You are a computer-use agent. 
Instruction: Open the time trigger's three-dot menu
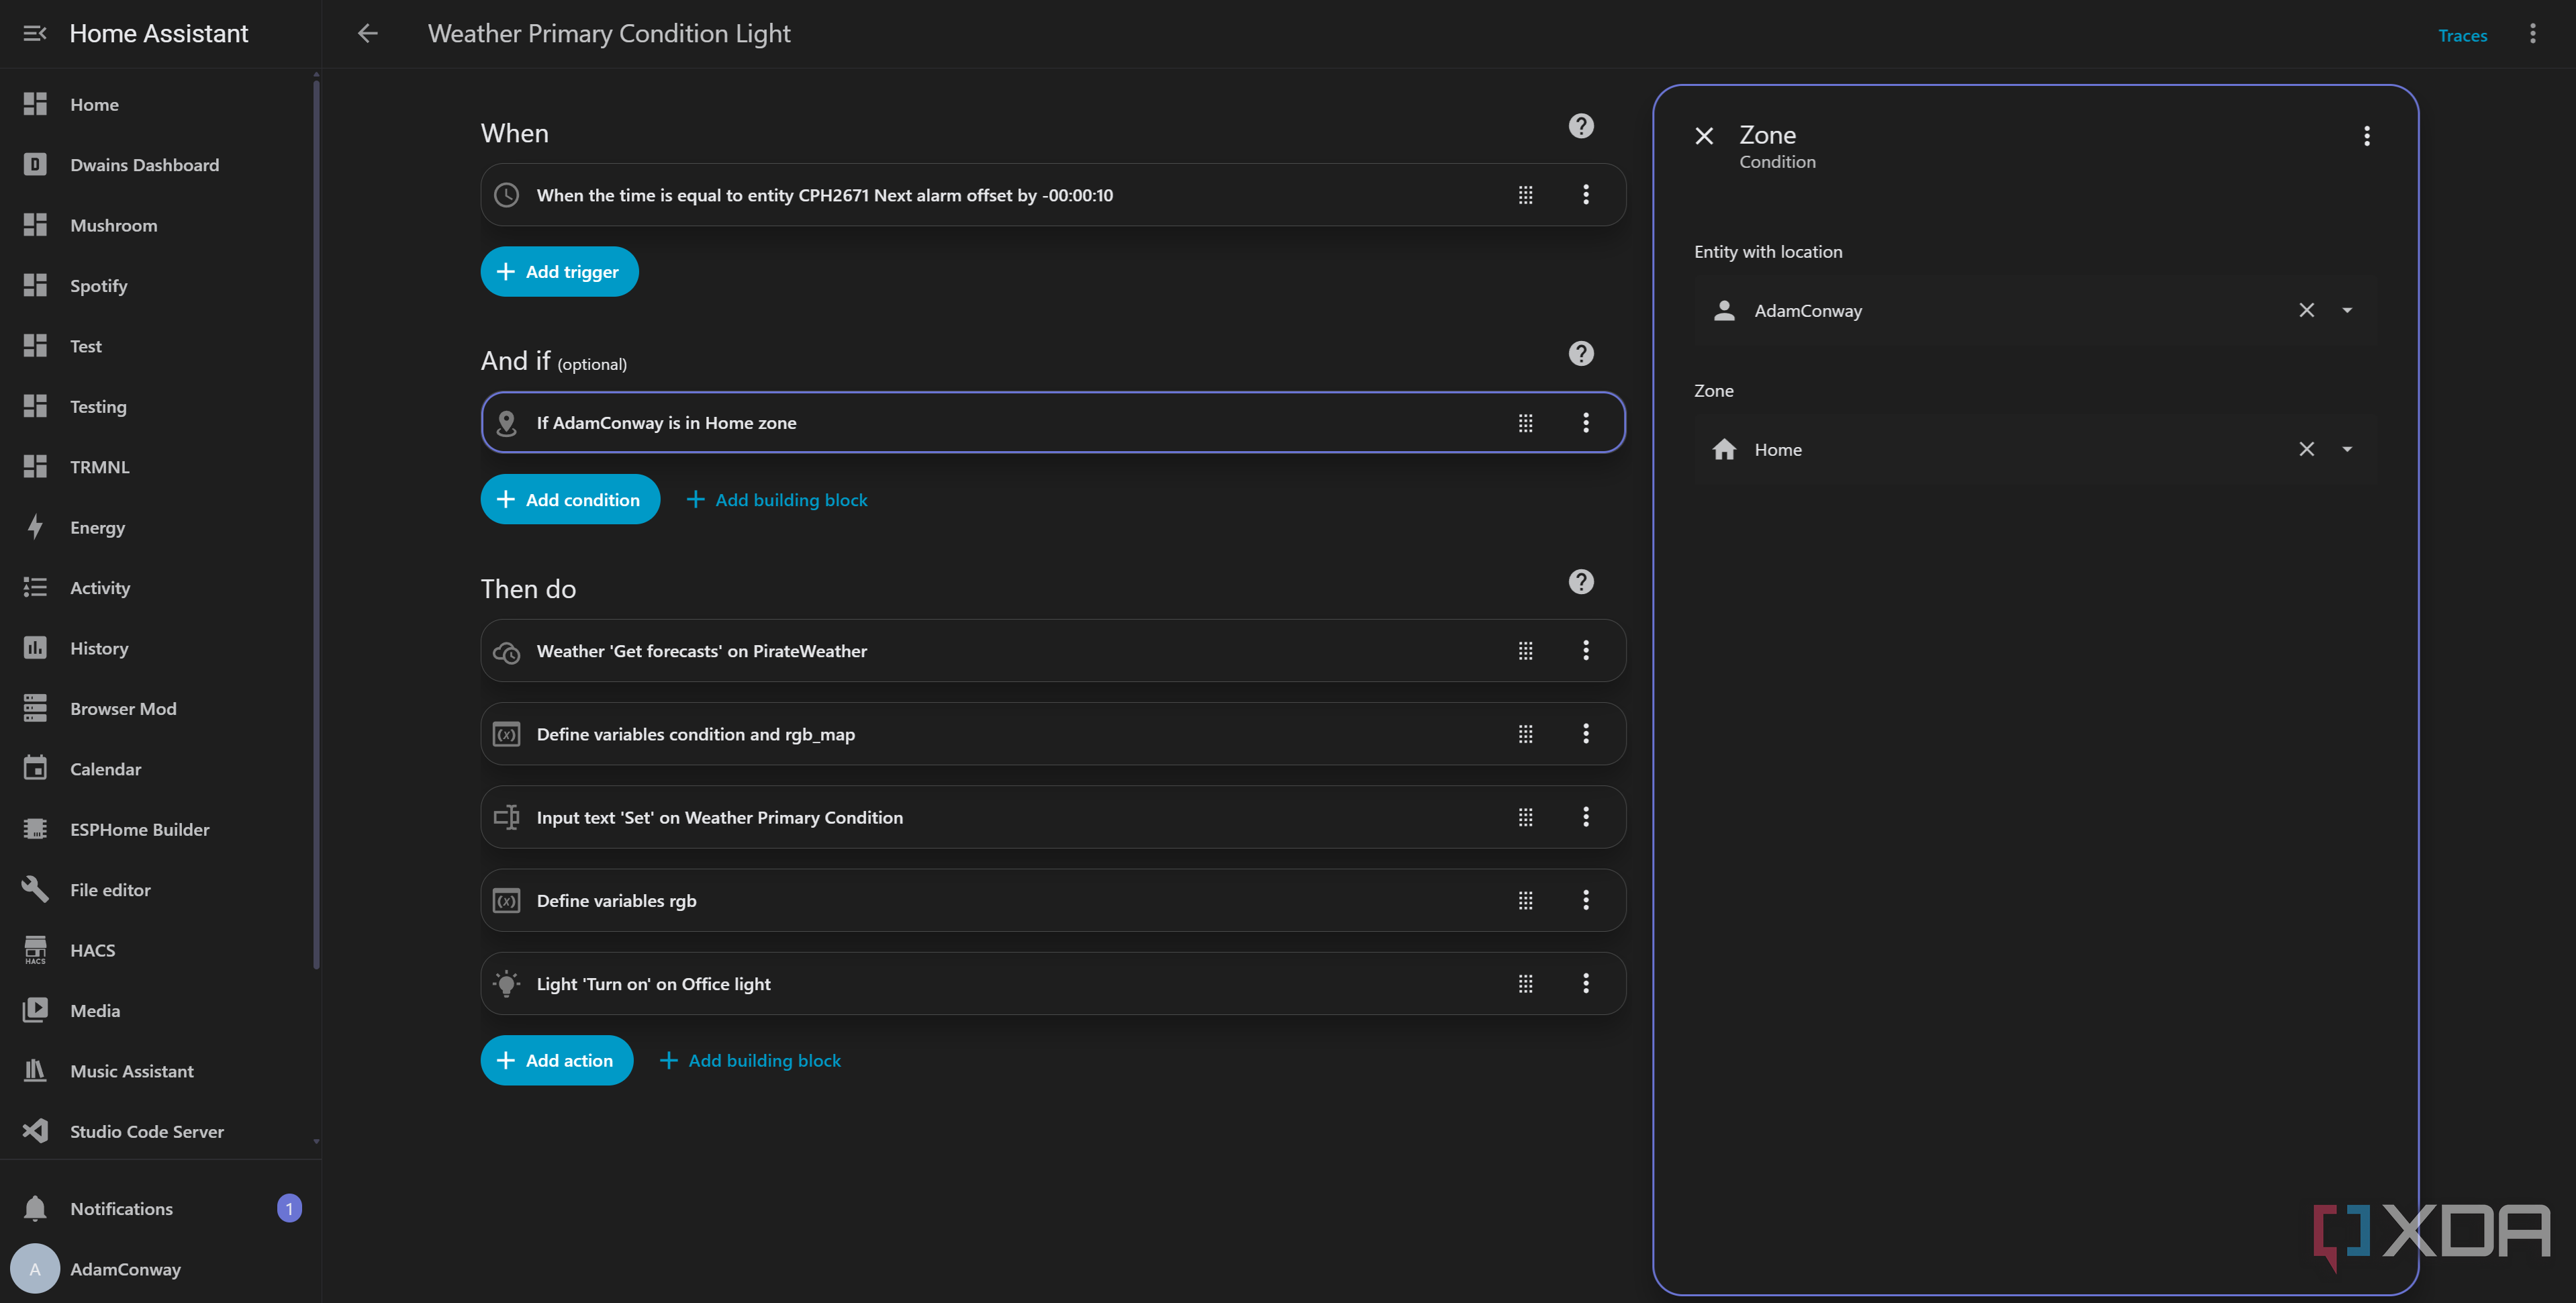pyautogui.click(x=1585, y=194)
